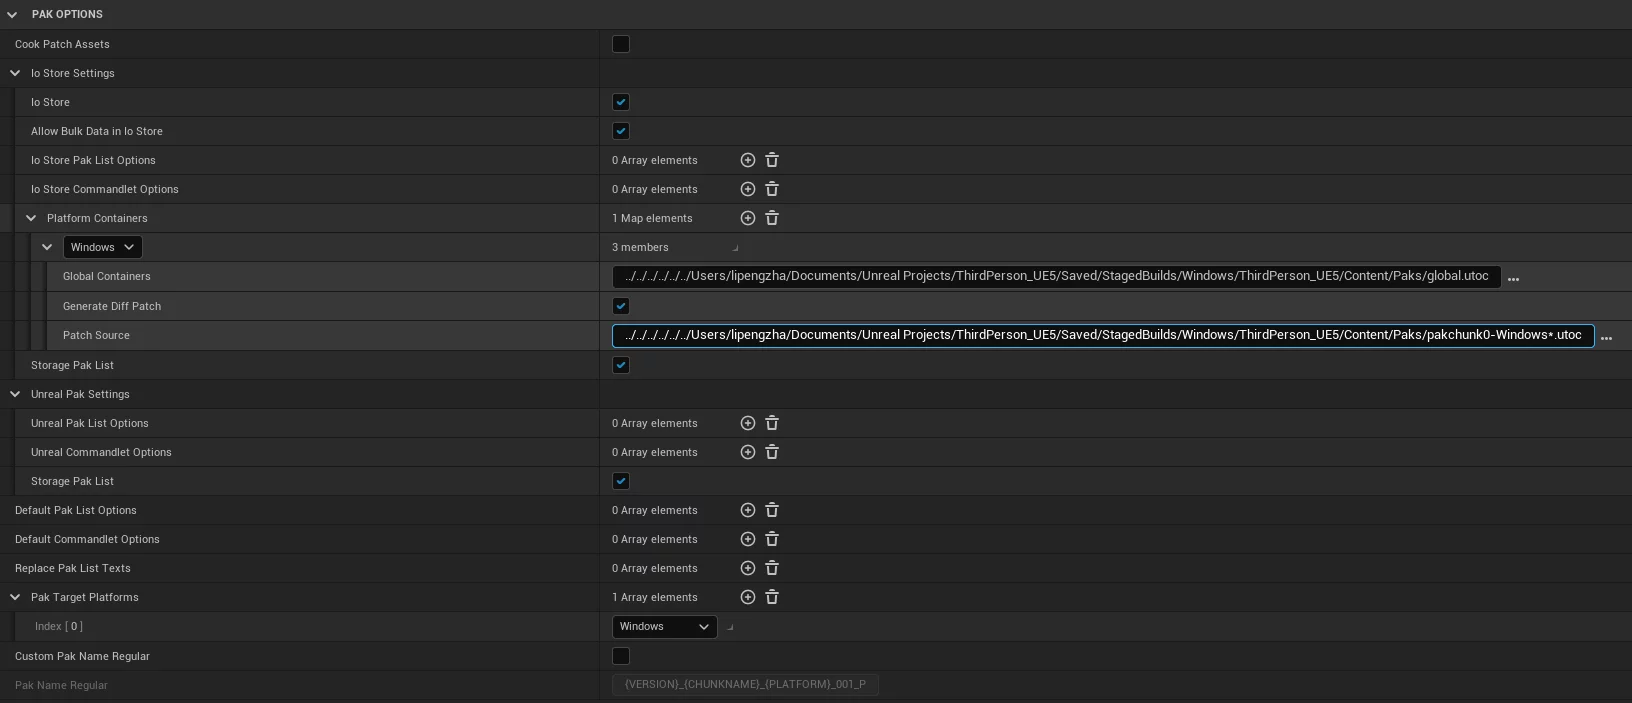
Task: Add a new Pak Target Platform
Action: click(x=747, y=597)
